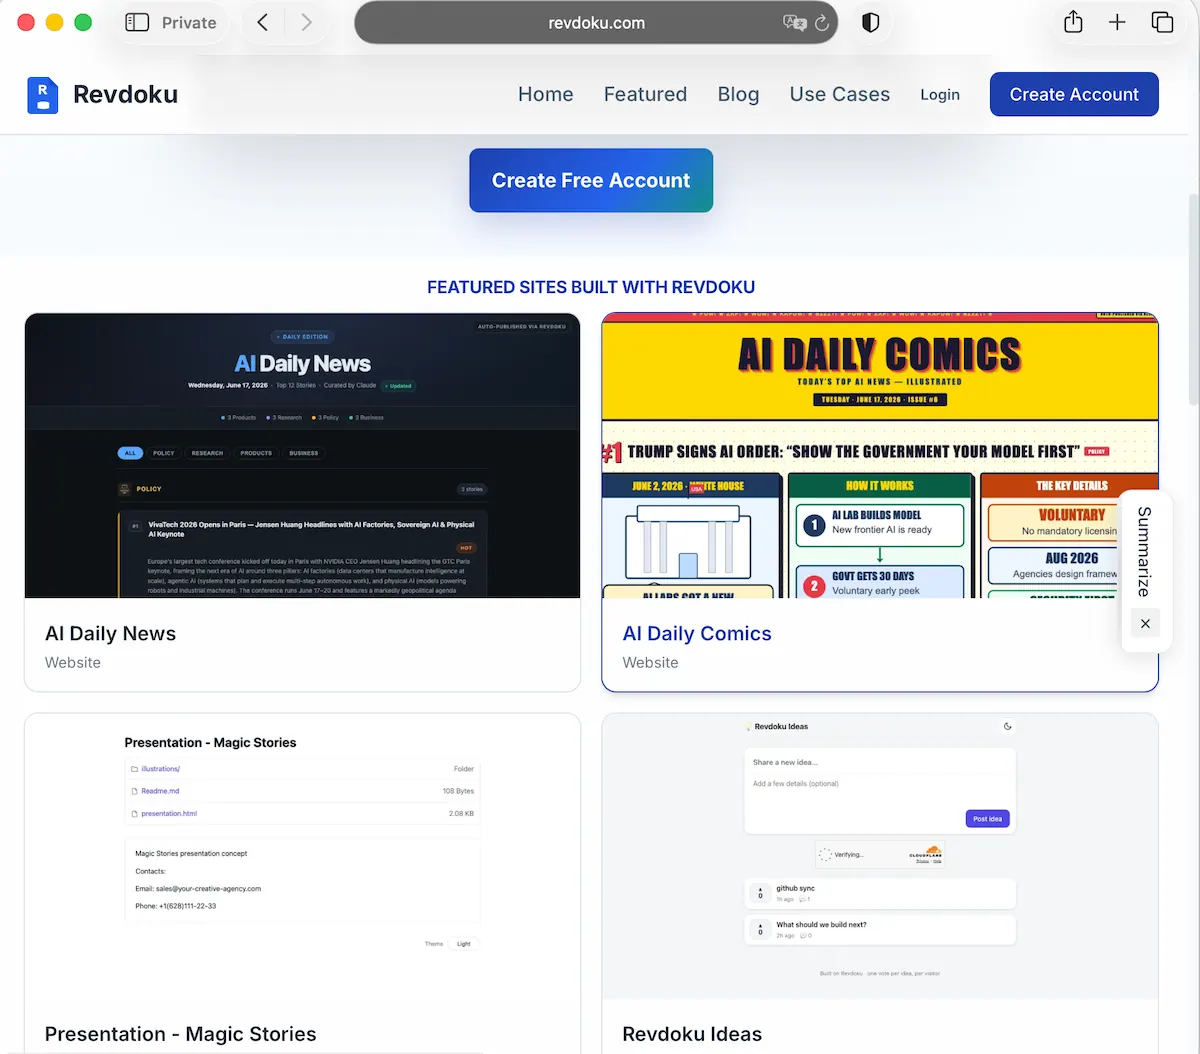Screen dimensions: 1200x1054
Task: Click the Revdoku Ideas card title
Action: point(692,1034)
